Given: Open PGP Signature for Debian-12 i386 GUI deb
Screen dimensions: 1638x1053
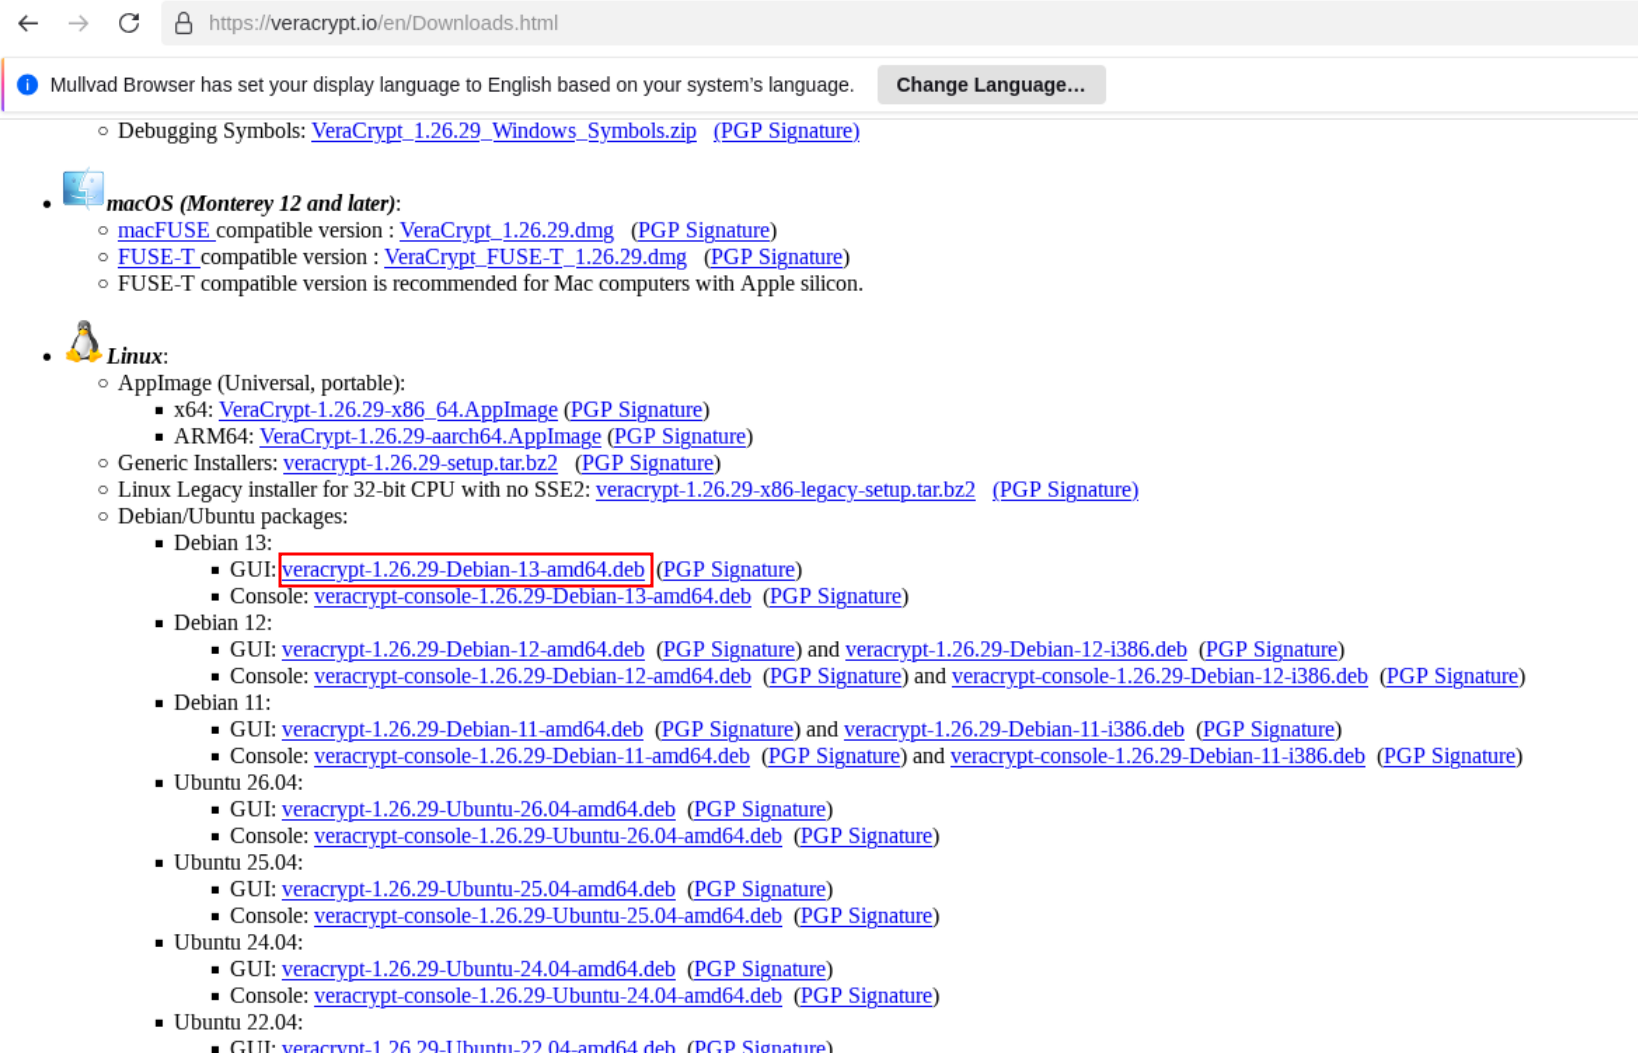Looking at the screenshot, I should pyautogui.click(x=1271, y=650).
